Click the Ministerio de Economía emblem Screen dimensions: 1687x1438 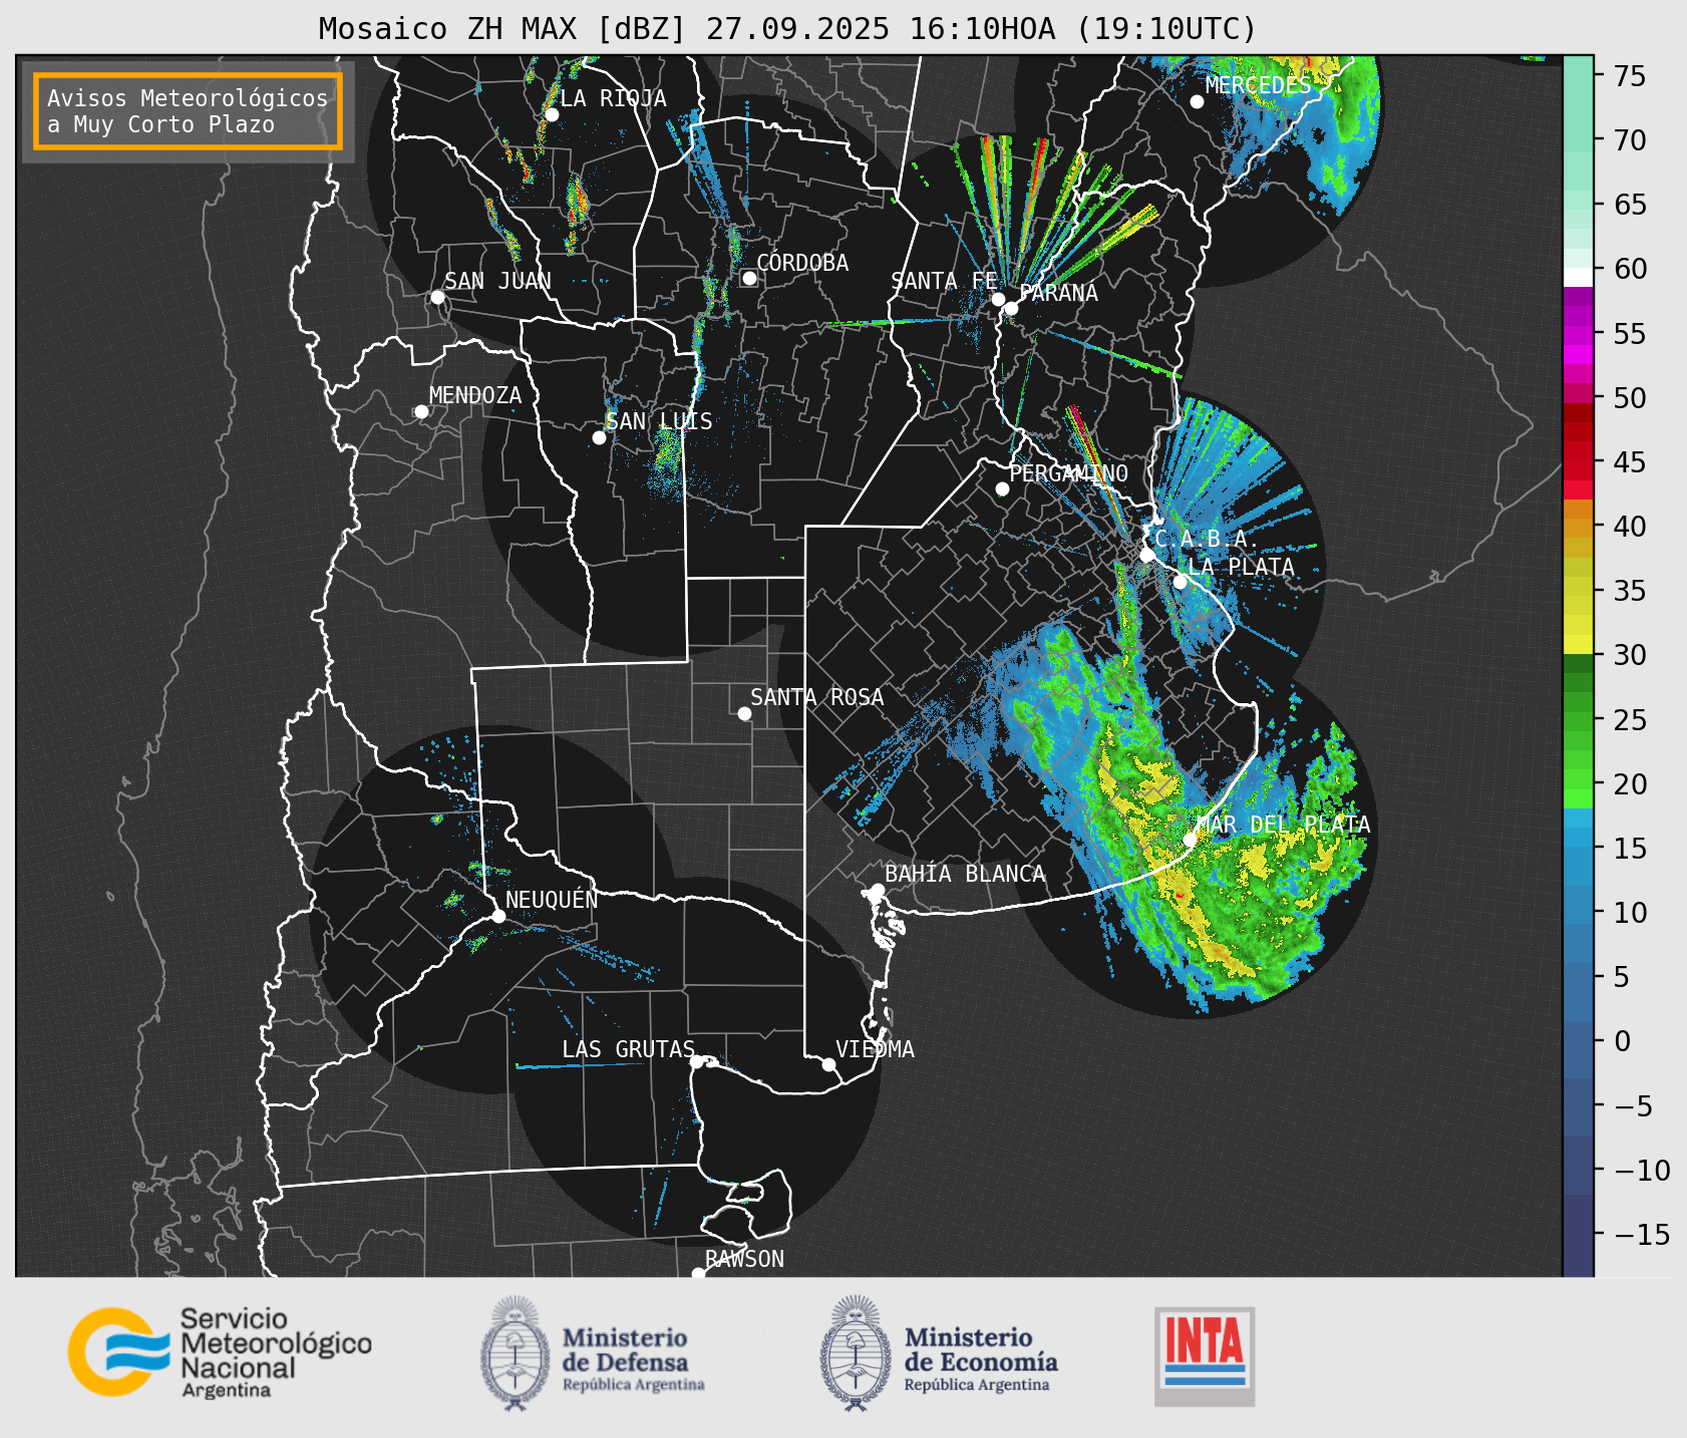pyautogui.click(x=855, y=1353)
